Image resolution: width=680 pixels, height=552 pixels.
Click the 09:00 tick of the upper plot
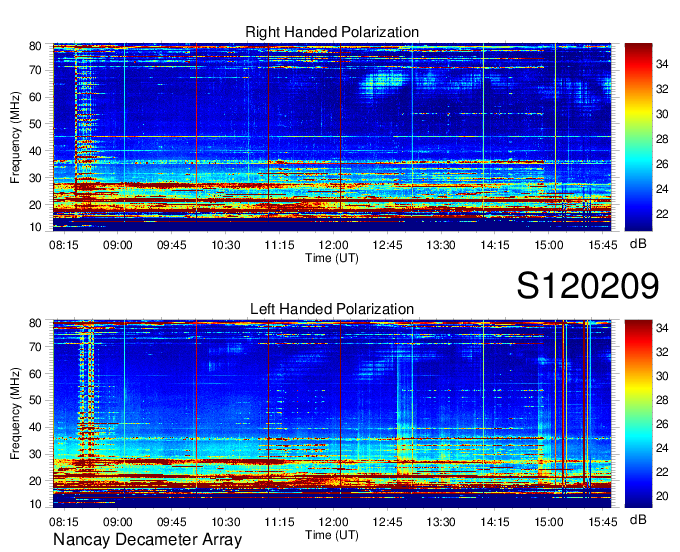coord(118,245)
